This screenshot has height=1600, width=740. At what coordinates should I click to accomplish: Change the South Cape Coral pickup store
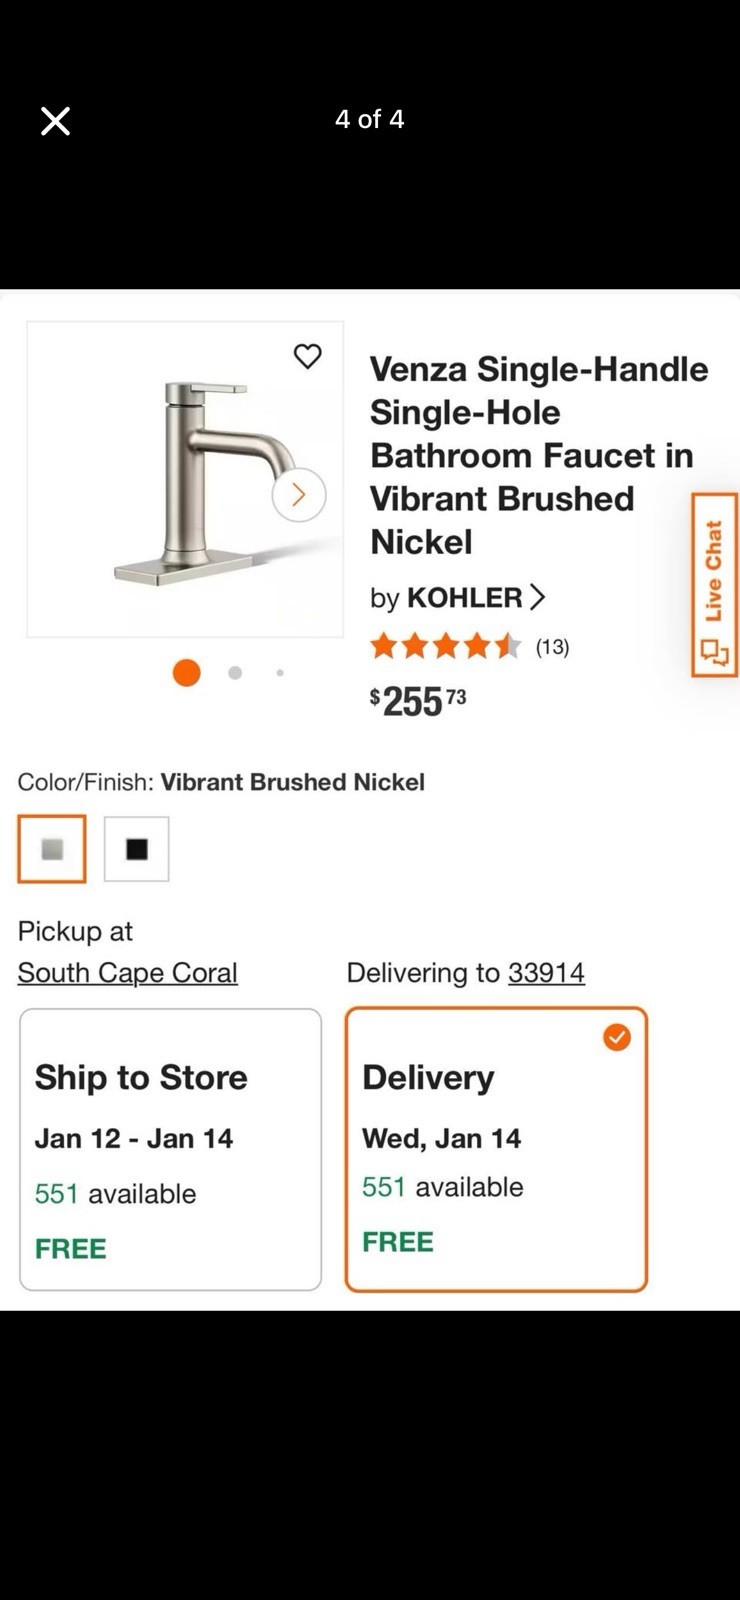coord(127,972)
